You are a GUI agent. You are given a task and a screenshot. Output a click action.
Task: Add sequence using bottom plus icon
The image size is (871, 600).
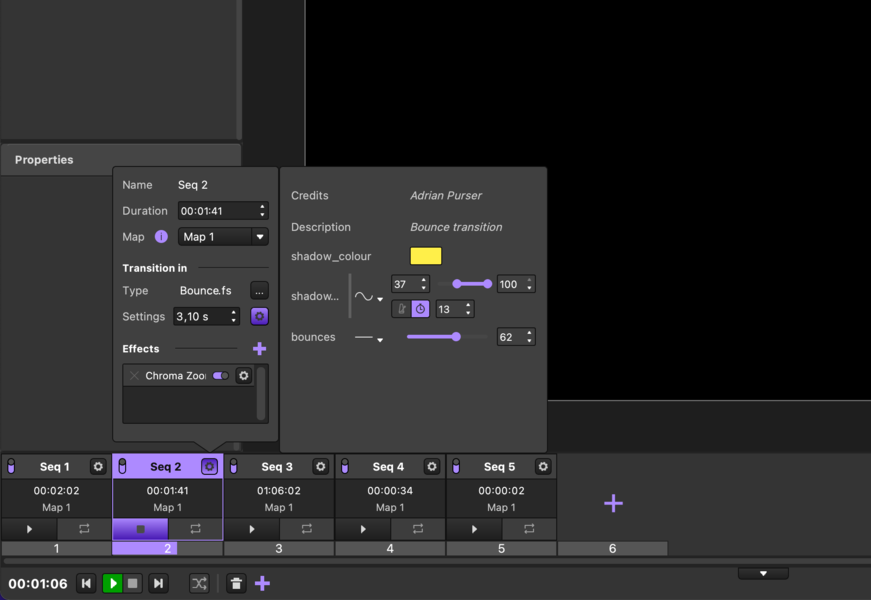tap(262, 583)
